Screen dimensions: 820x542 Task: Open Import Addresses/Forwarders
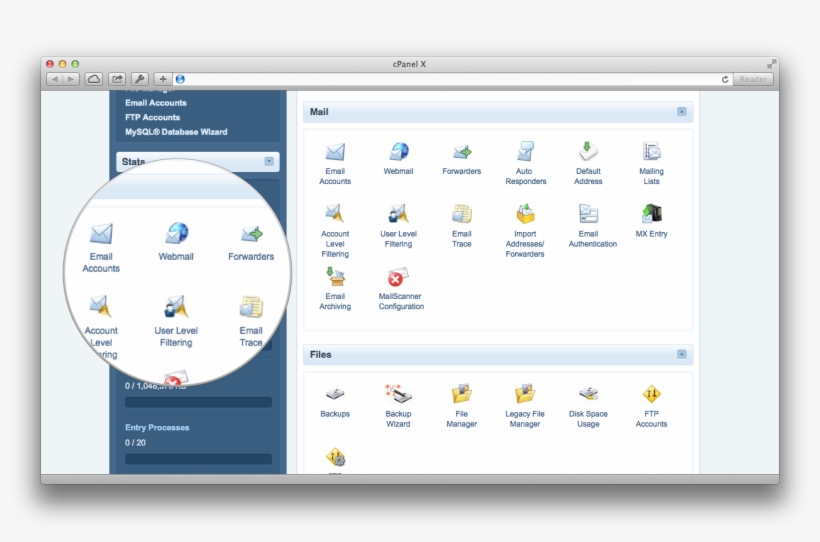click(x=525, y=230)
